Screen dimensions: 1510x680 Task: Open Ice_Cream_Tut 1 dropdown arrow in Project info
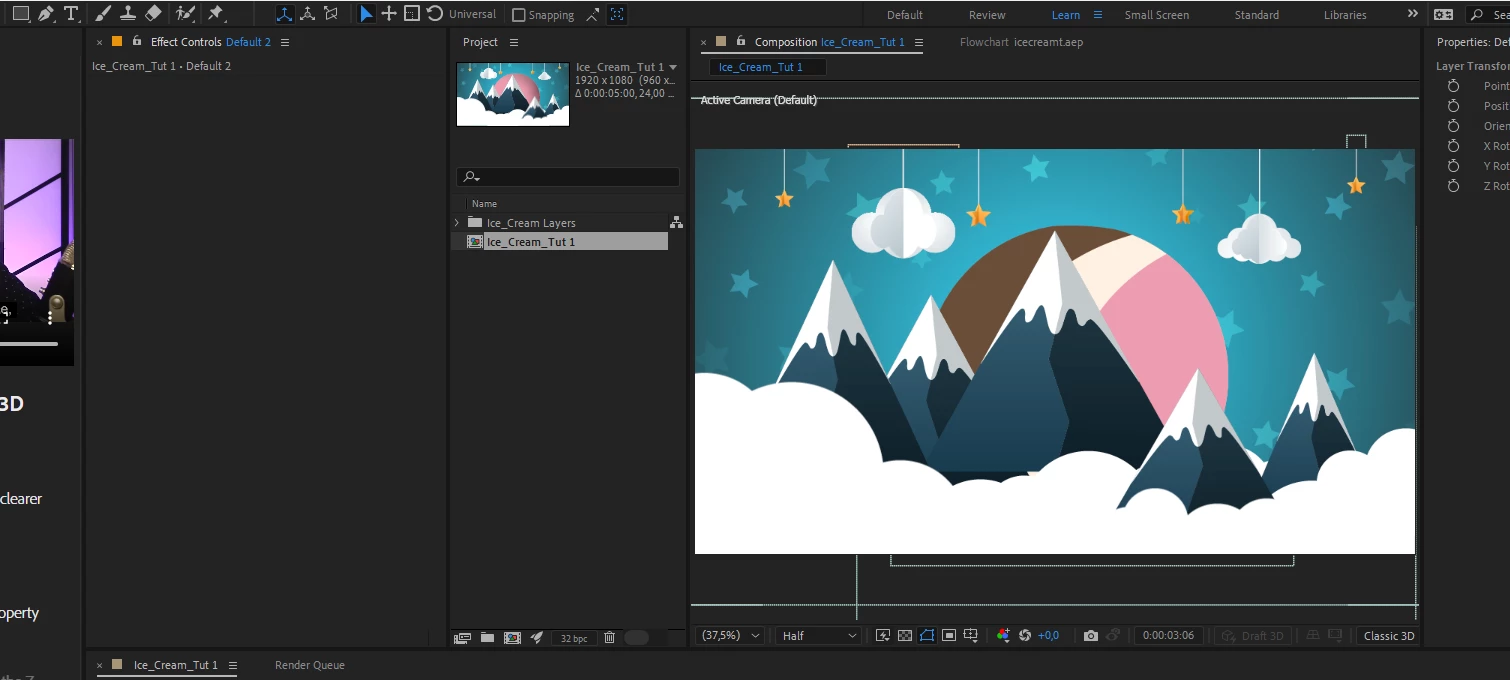point(673,67)
